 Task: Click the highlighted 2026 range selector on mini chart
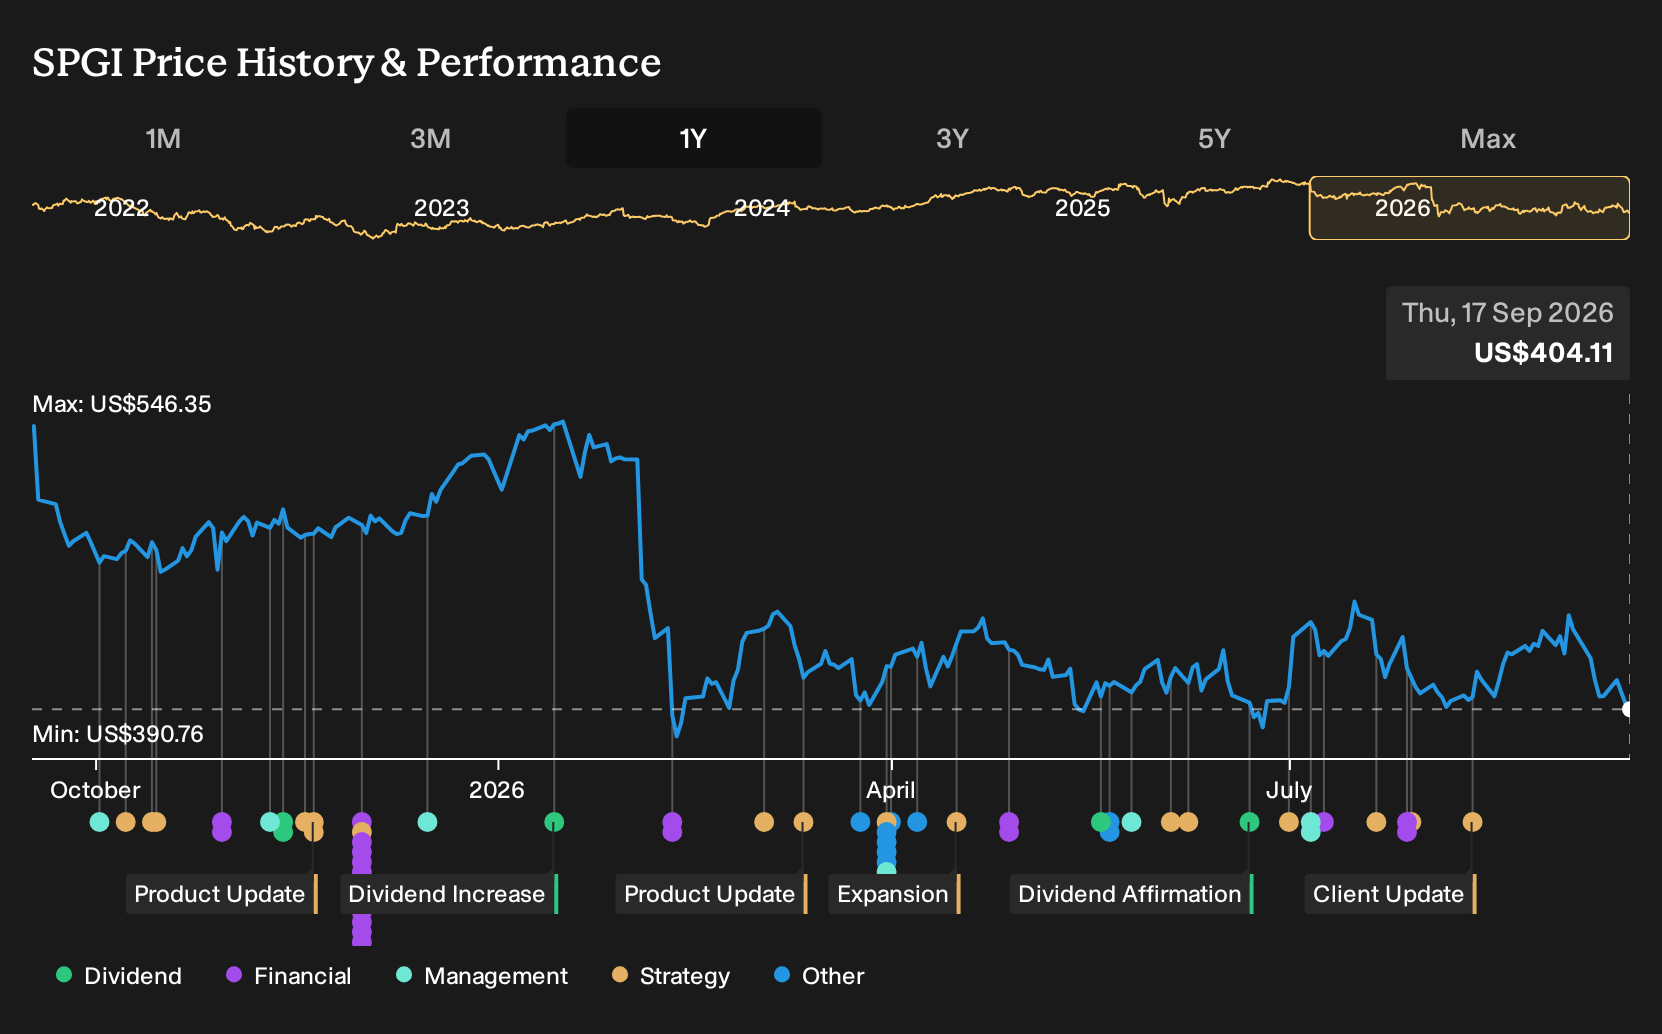pos(1469,208)
